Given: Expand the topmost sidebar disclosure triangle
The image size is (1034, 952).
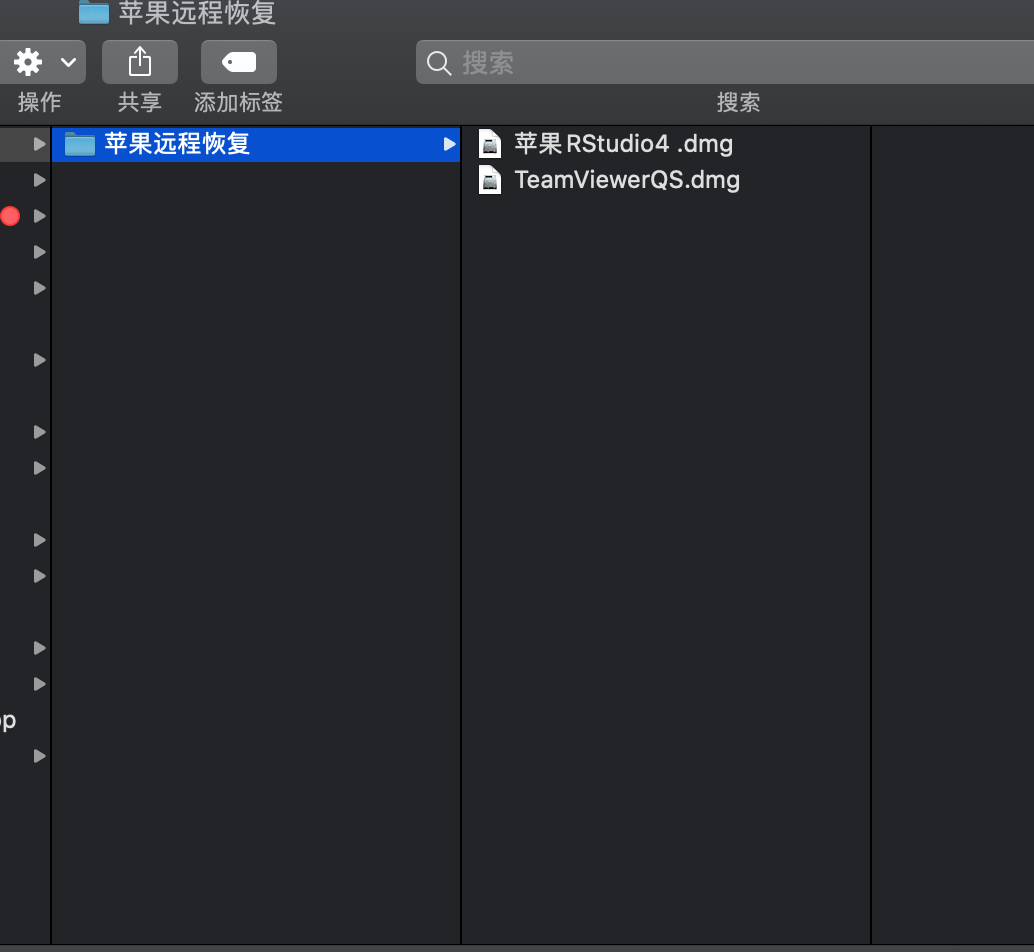Looking at the screenshot, I should [39, 143].
